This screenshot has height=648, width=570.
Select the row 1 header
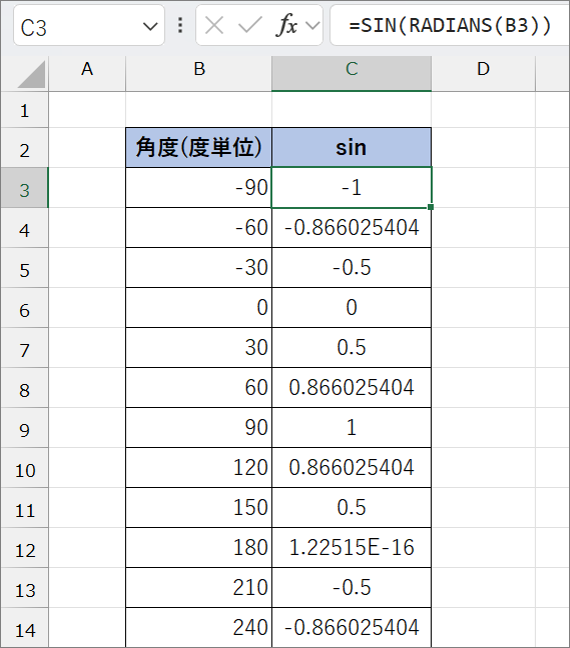click(x=24, y=110)
